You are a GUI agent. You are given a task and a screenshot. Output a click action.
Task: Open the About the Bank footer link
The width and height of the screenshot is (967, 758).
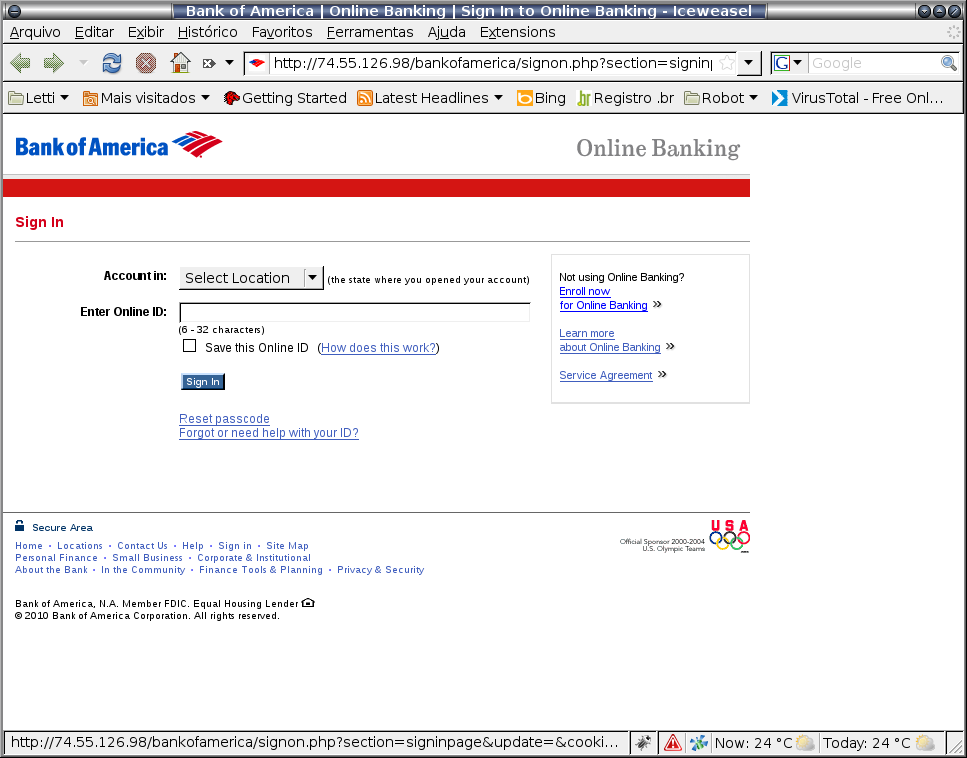click(x=51, y=570)
